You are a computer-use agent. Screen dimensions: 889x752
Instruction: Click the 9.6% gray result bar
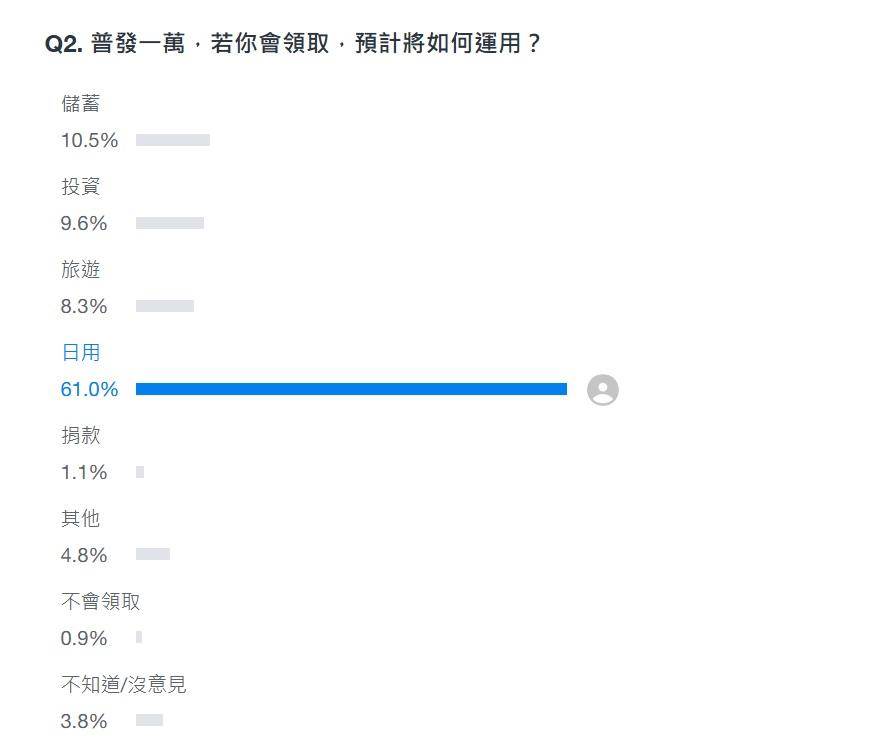170,223
